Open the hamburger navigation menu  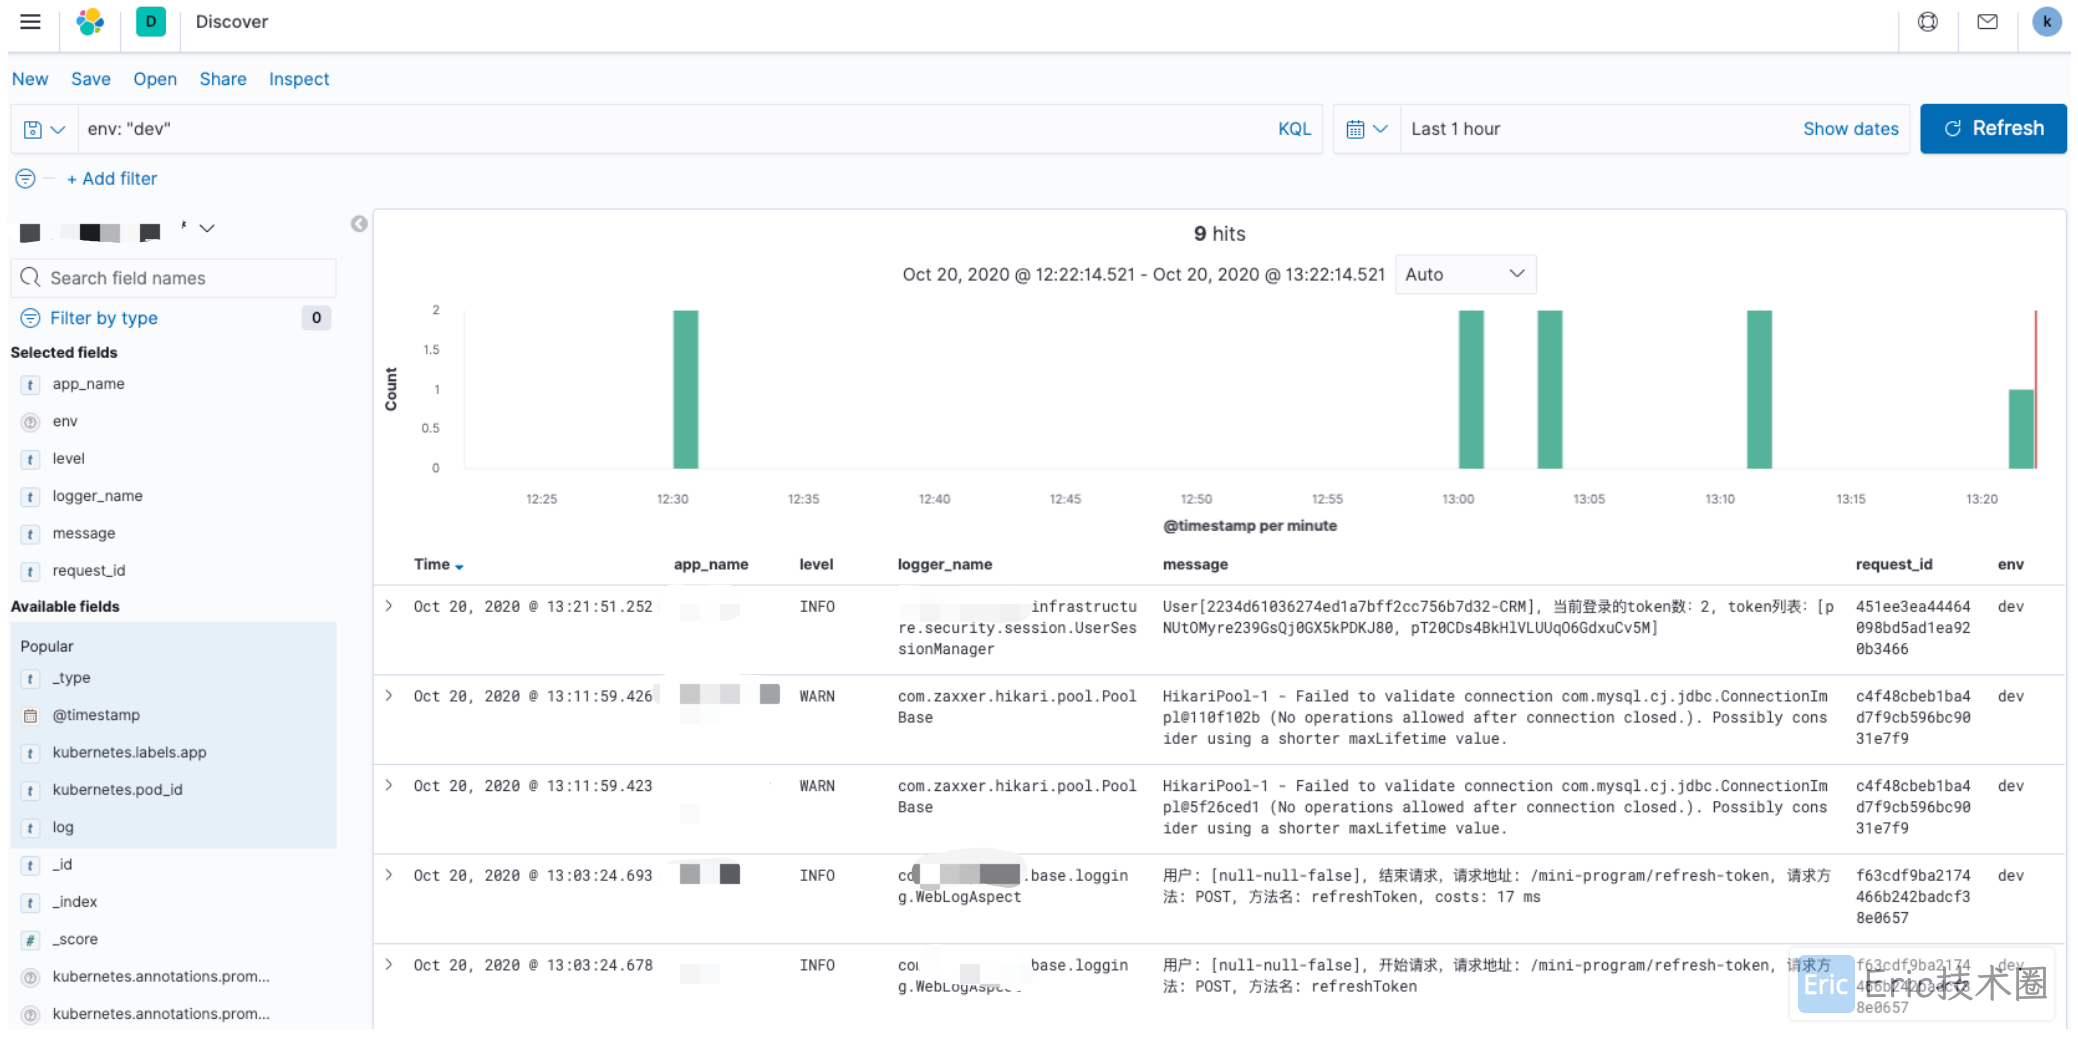coord(31,22)
